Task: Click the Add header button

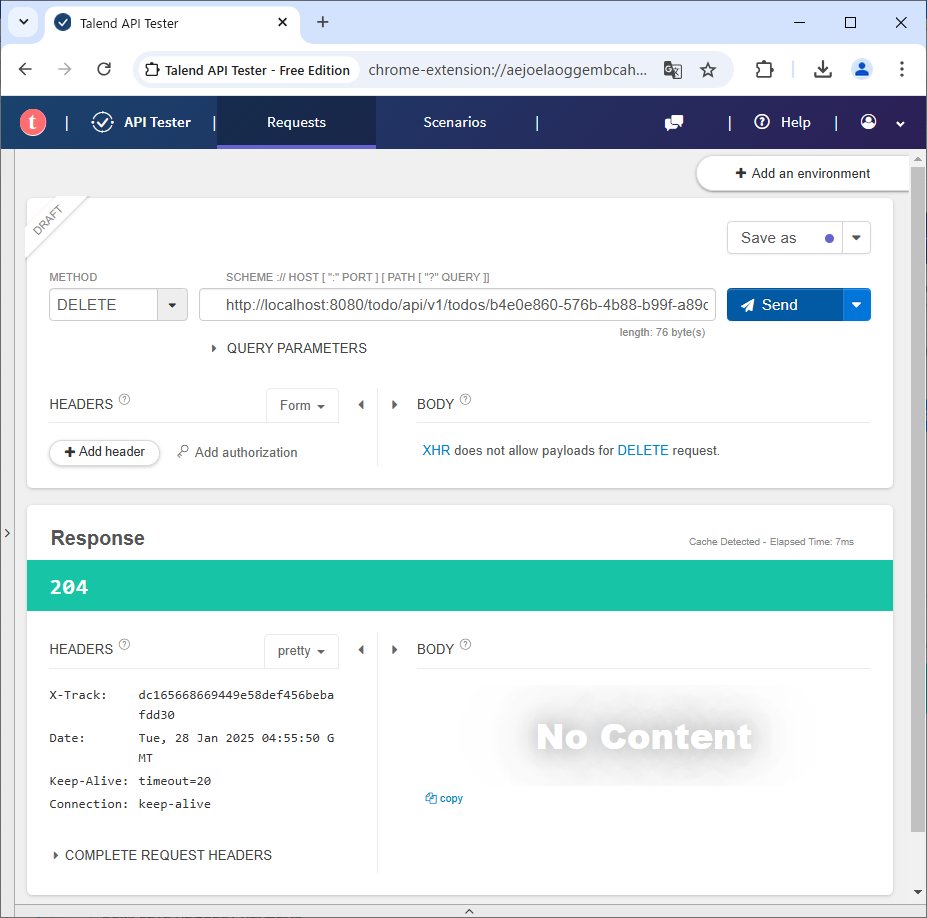Action: (x=104, y=452)
